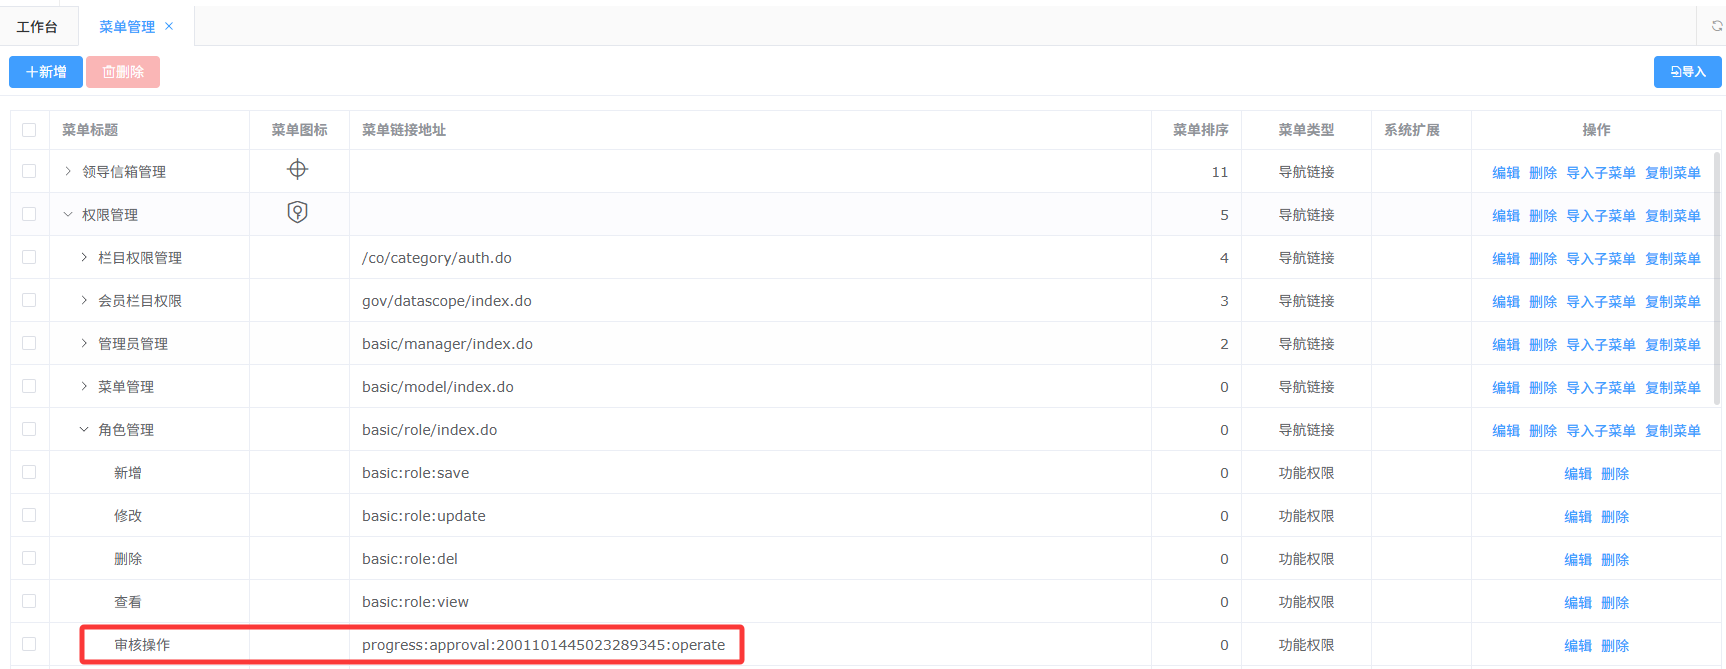Close the 菜单管理 tab
Image resolution: width=1726 pixels, height=669 pixels.
point(169,26)
